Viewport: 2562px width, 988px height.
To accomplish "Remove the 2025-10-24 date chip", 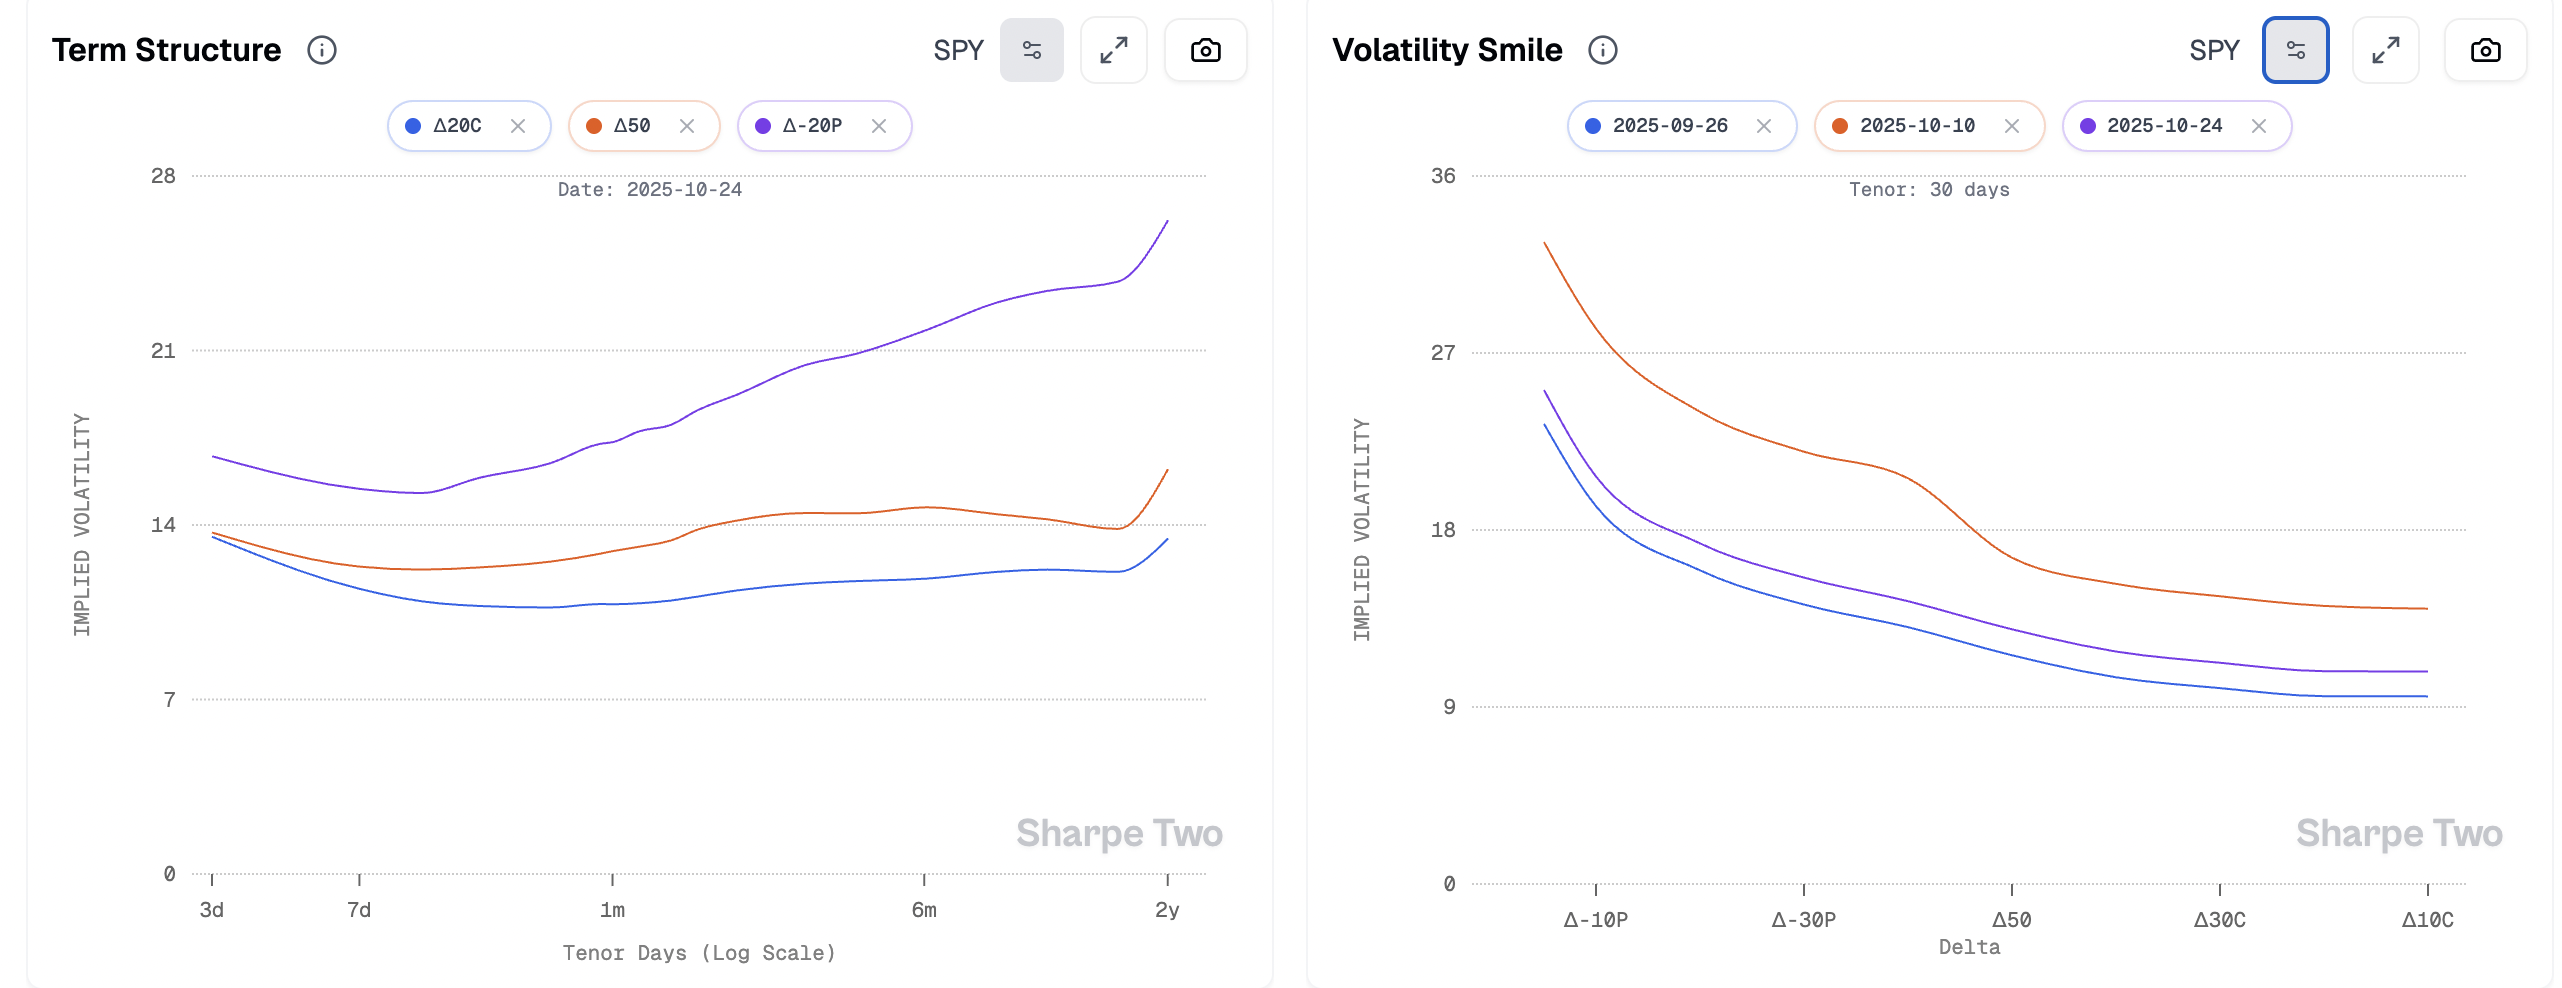I will point(2259,126).
